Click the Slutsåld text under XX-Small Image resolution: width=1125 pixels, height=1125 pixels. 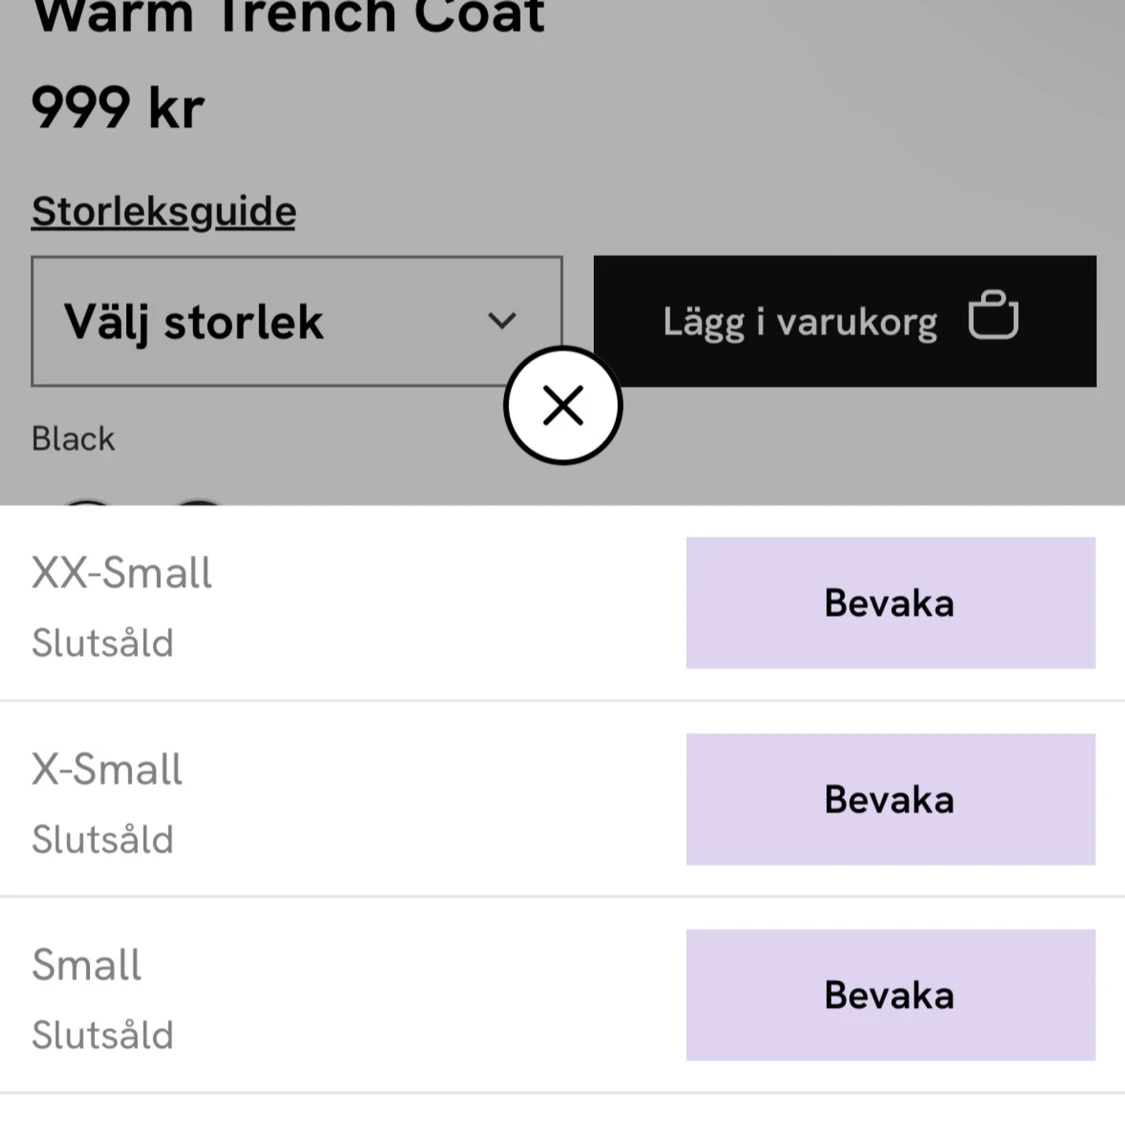pos(103,643)
